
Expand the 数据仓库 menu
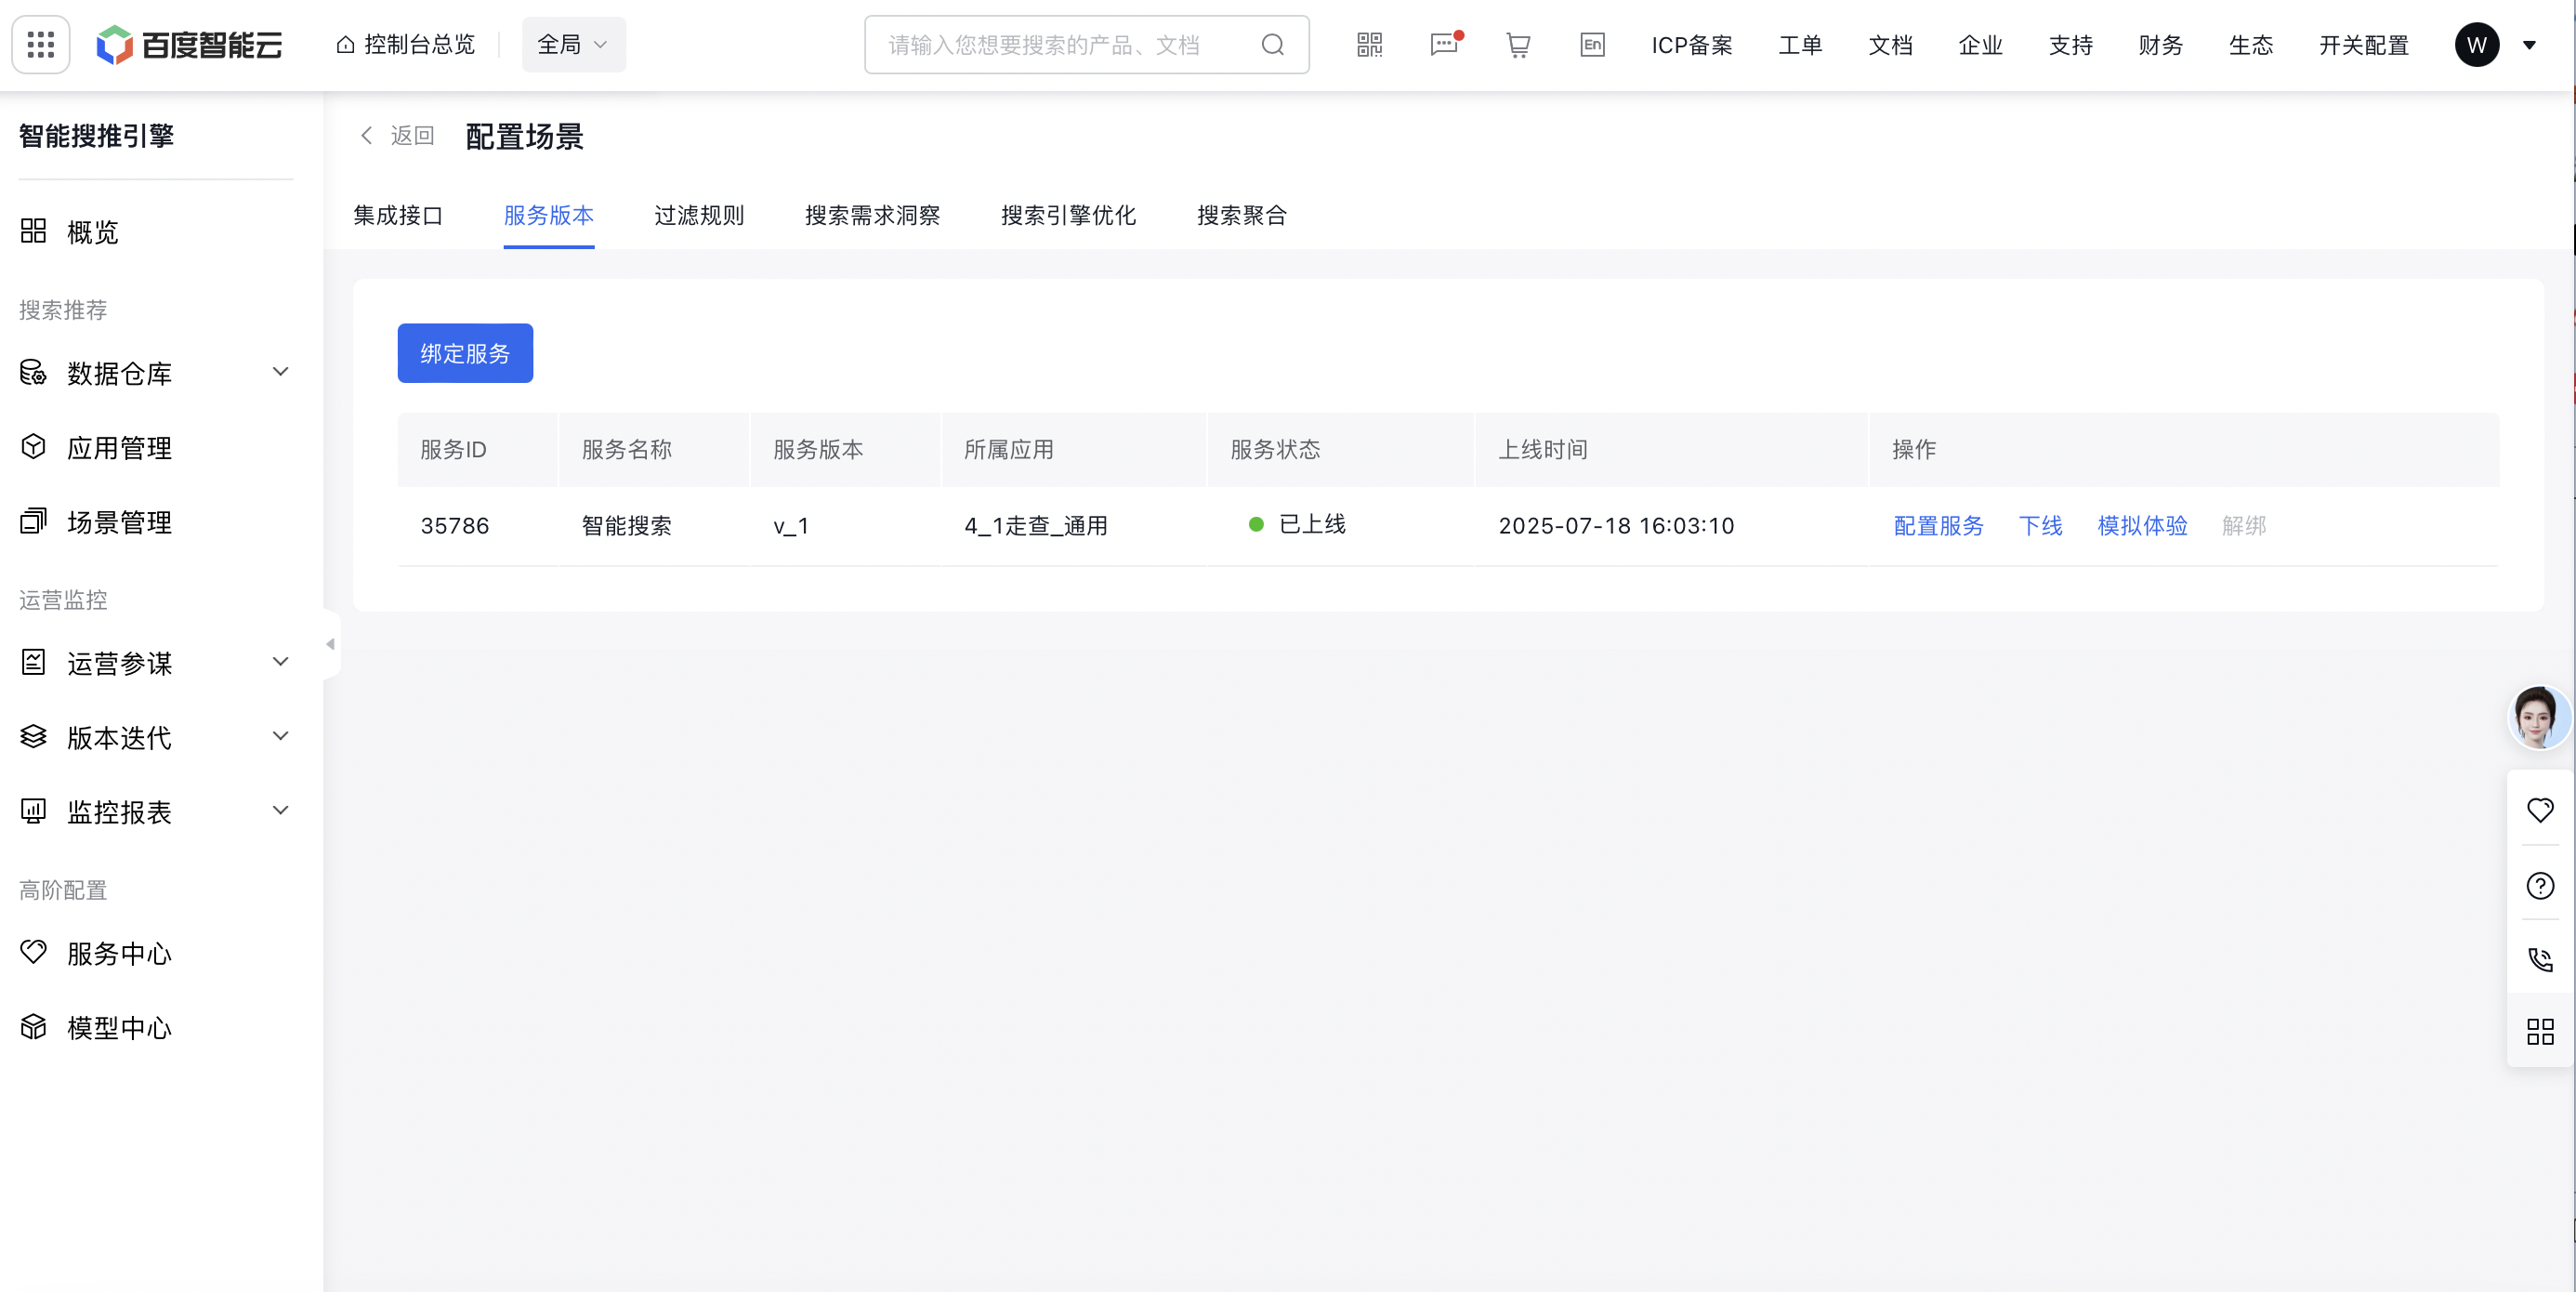pos(155,373)
